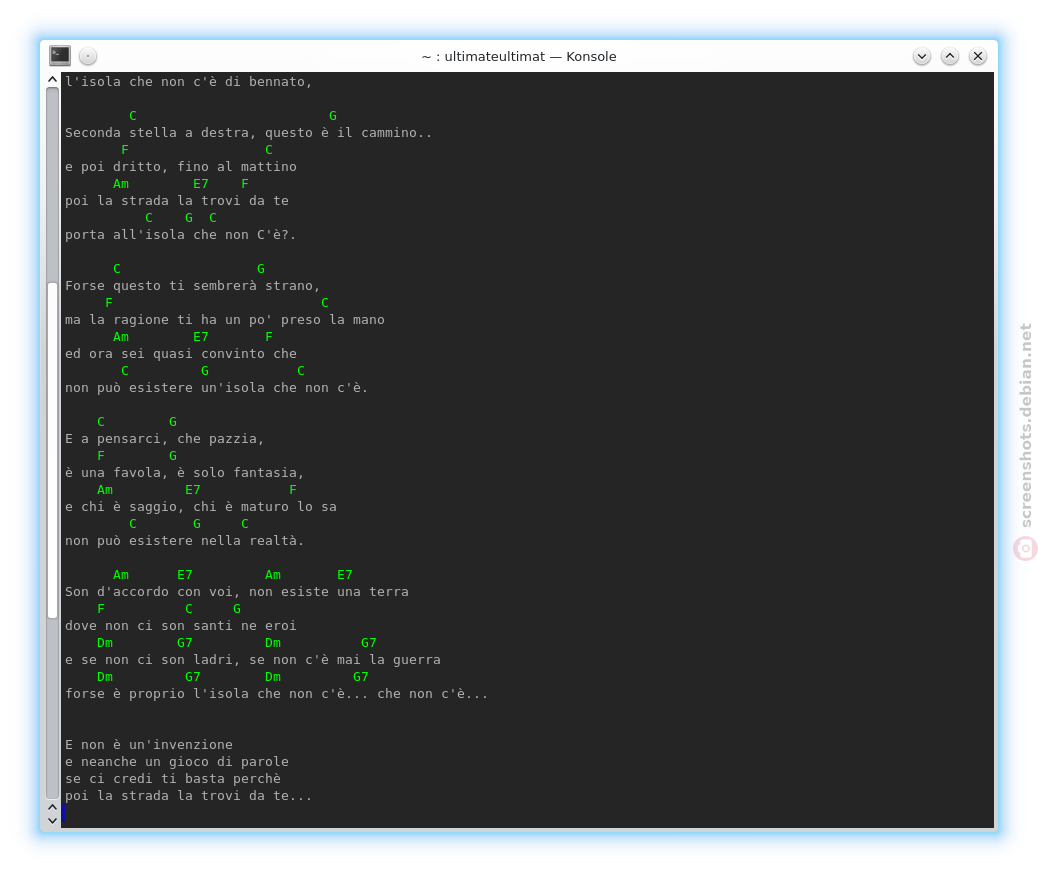Click green Am chord above 'non esiste'

pyautogui.click(x=273, y=574)
